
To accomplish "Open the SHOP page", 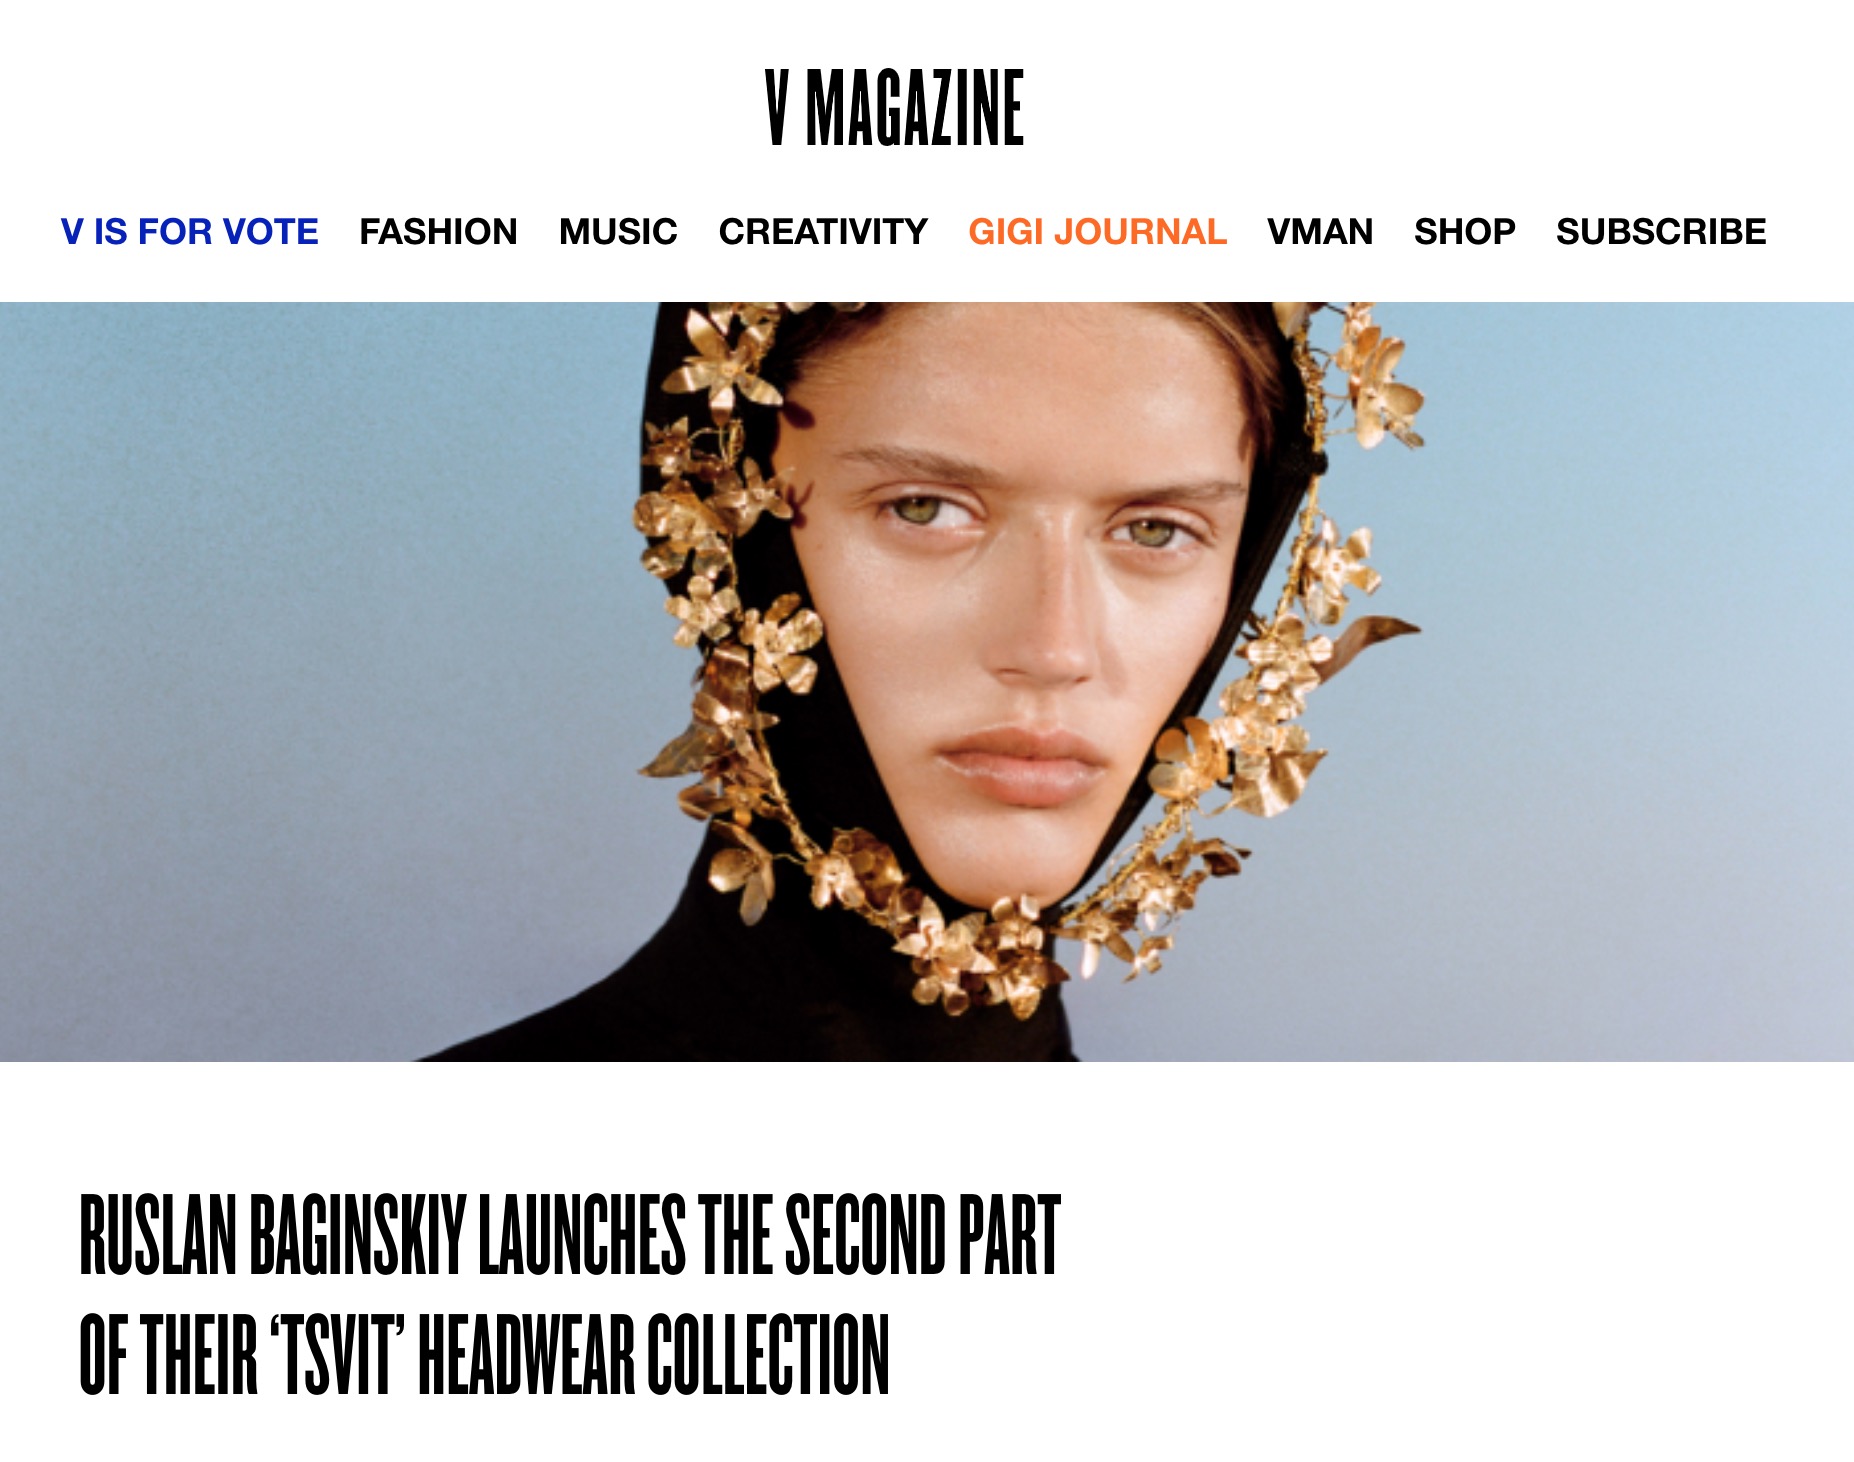I will (1465, 231).
